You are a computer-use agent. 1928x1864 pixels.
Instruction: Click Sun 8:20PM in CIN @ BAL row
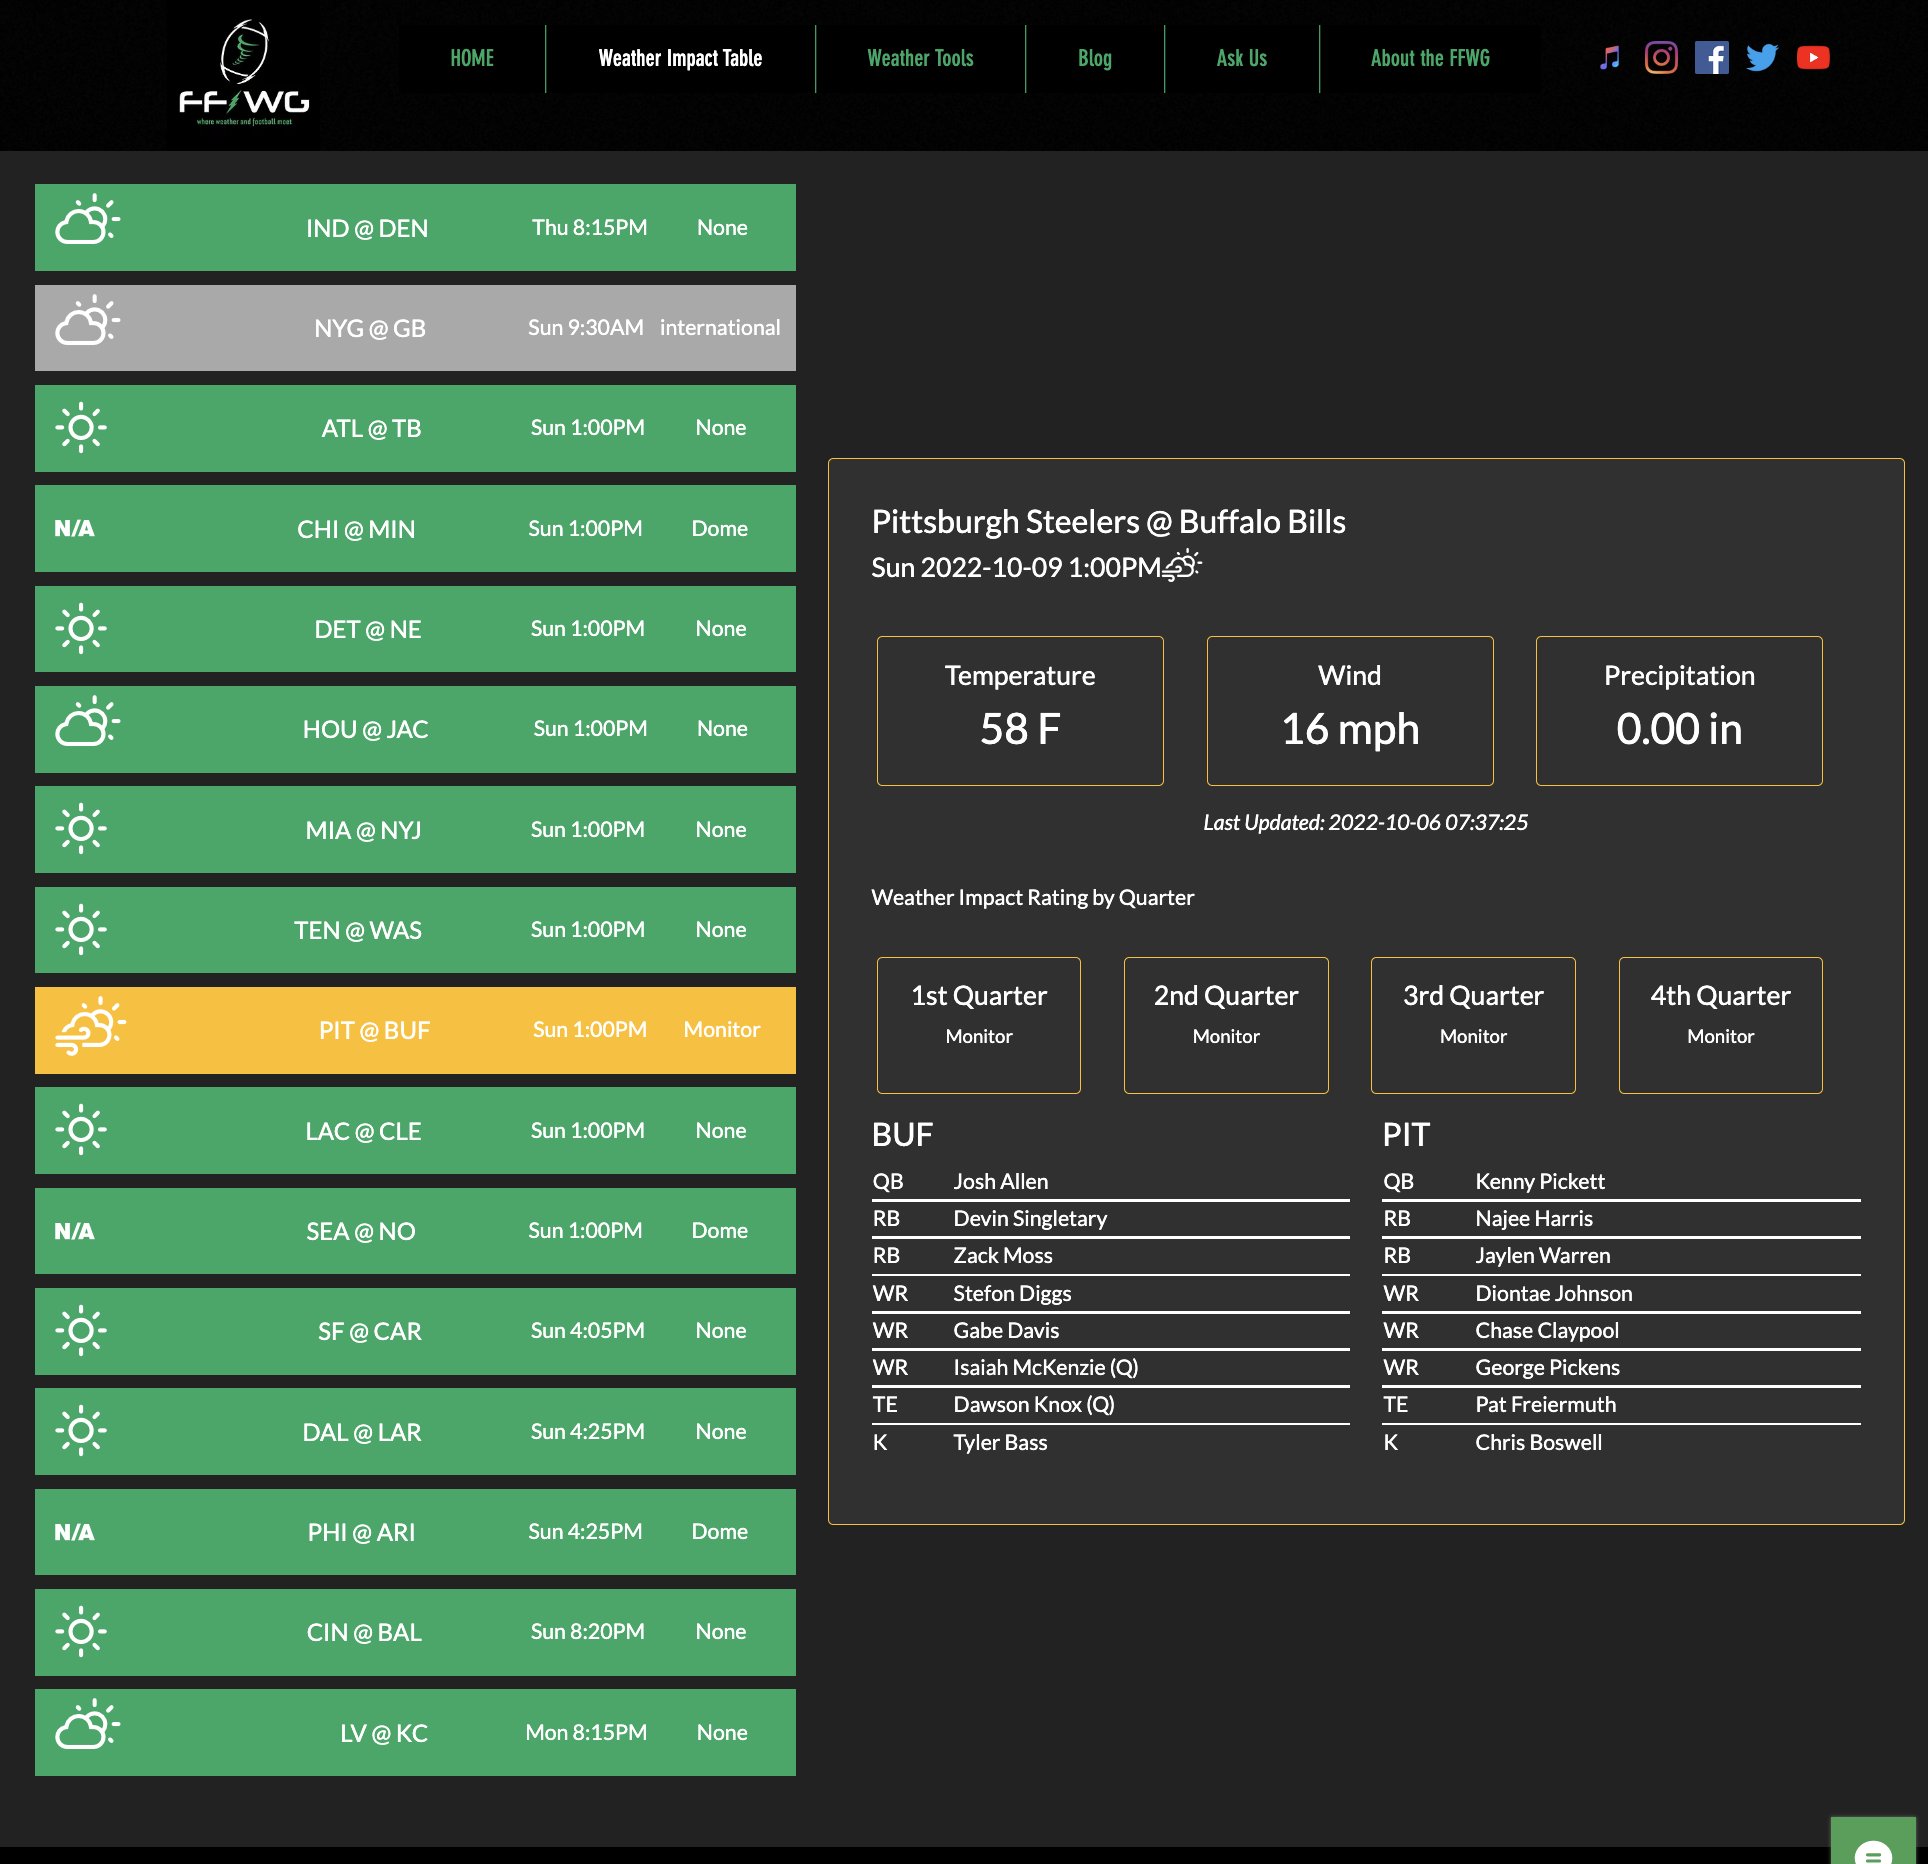tap(587, 1631)
